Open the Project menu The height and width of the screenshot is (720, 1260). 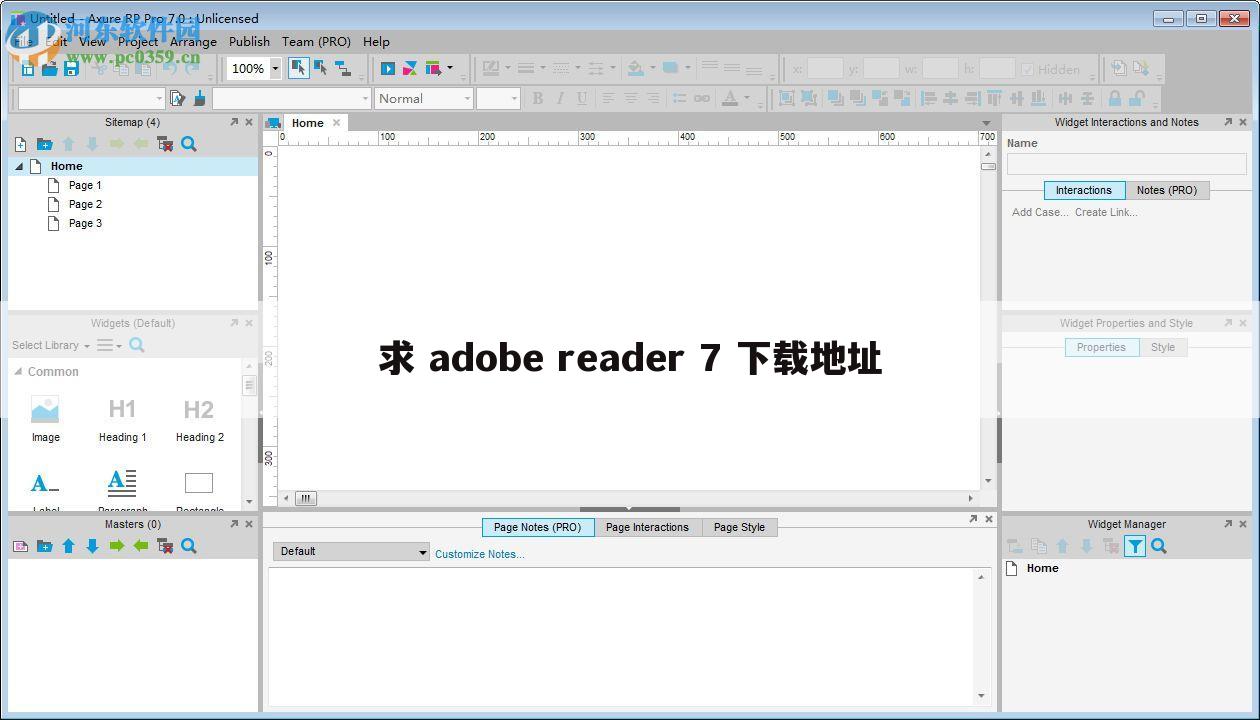(138, 41)
